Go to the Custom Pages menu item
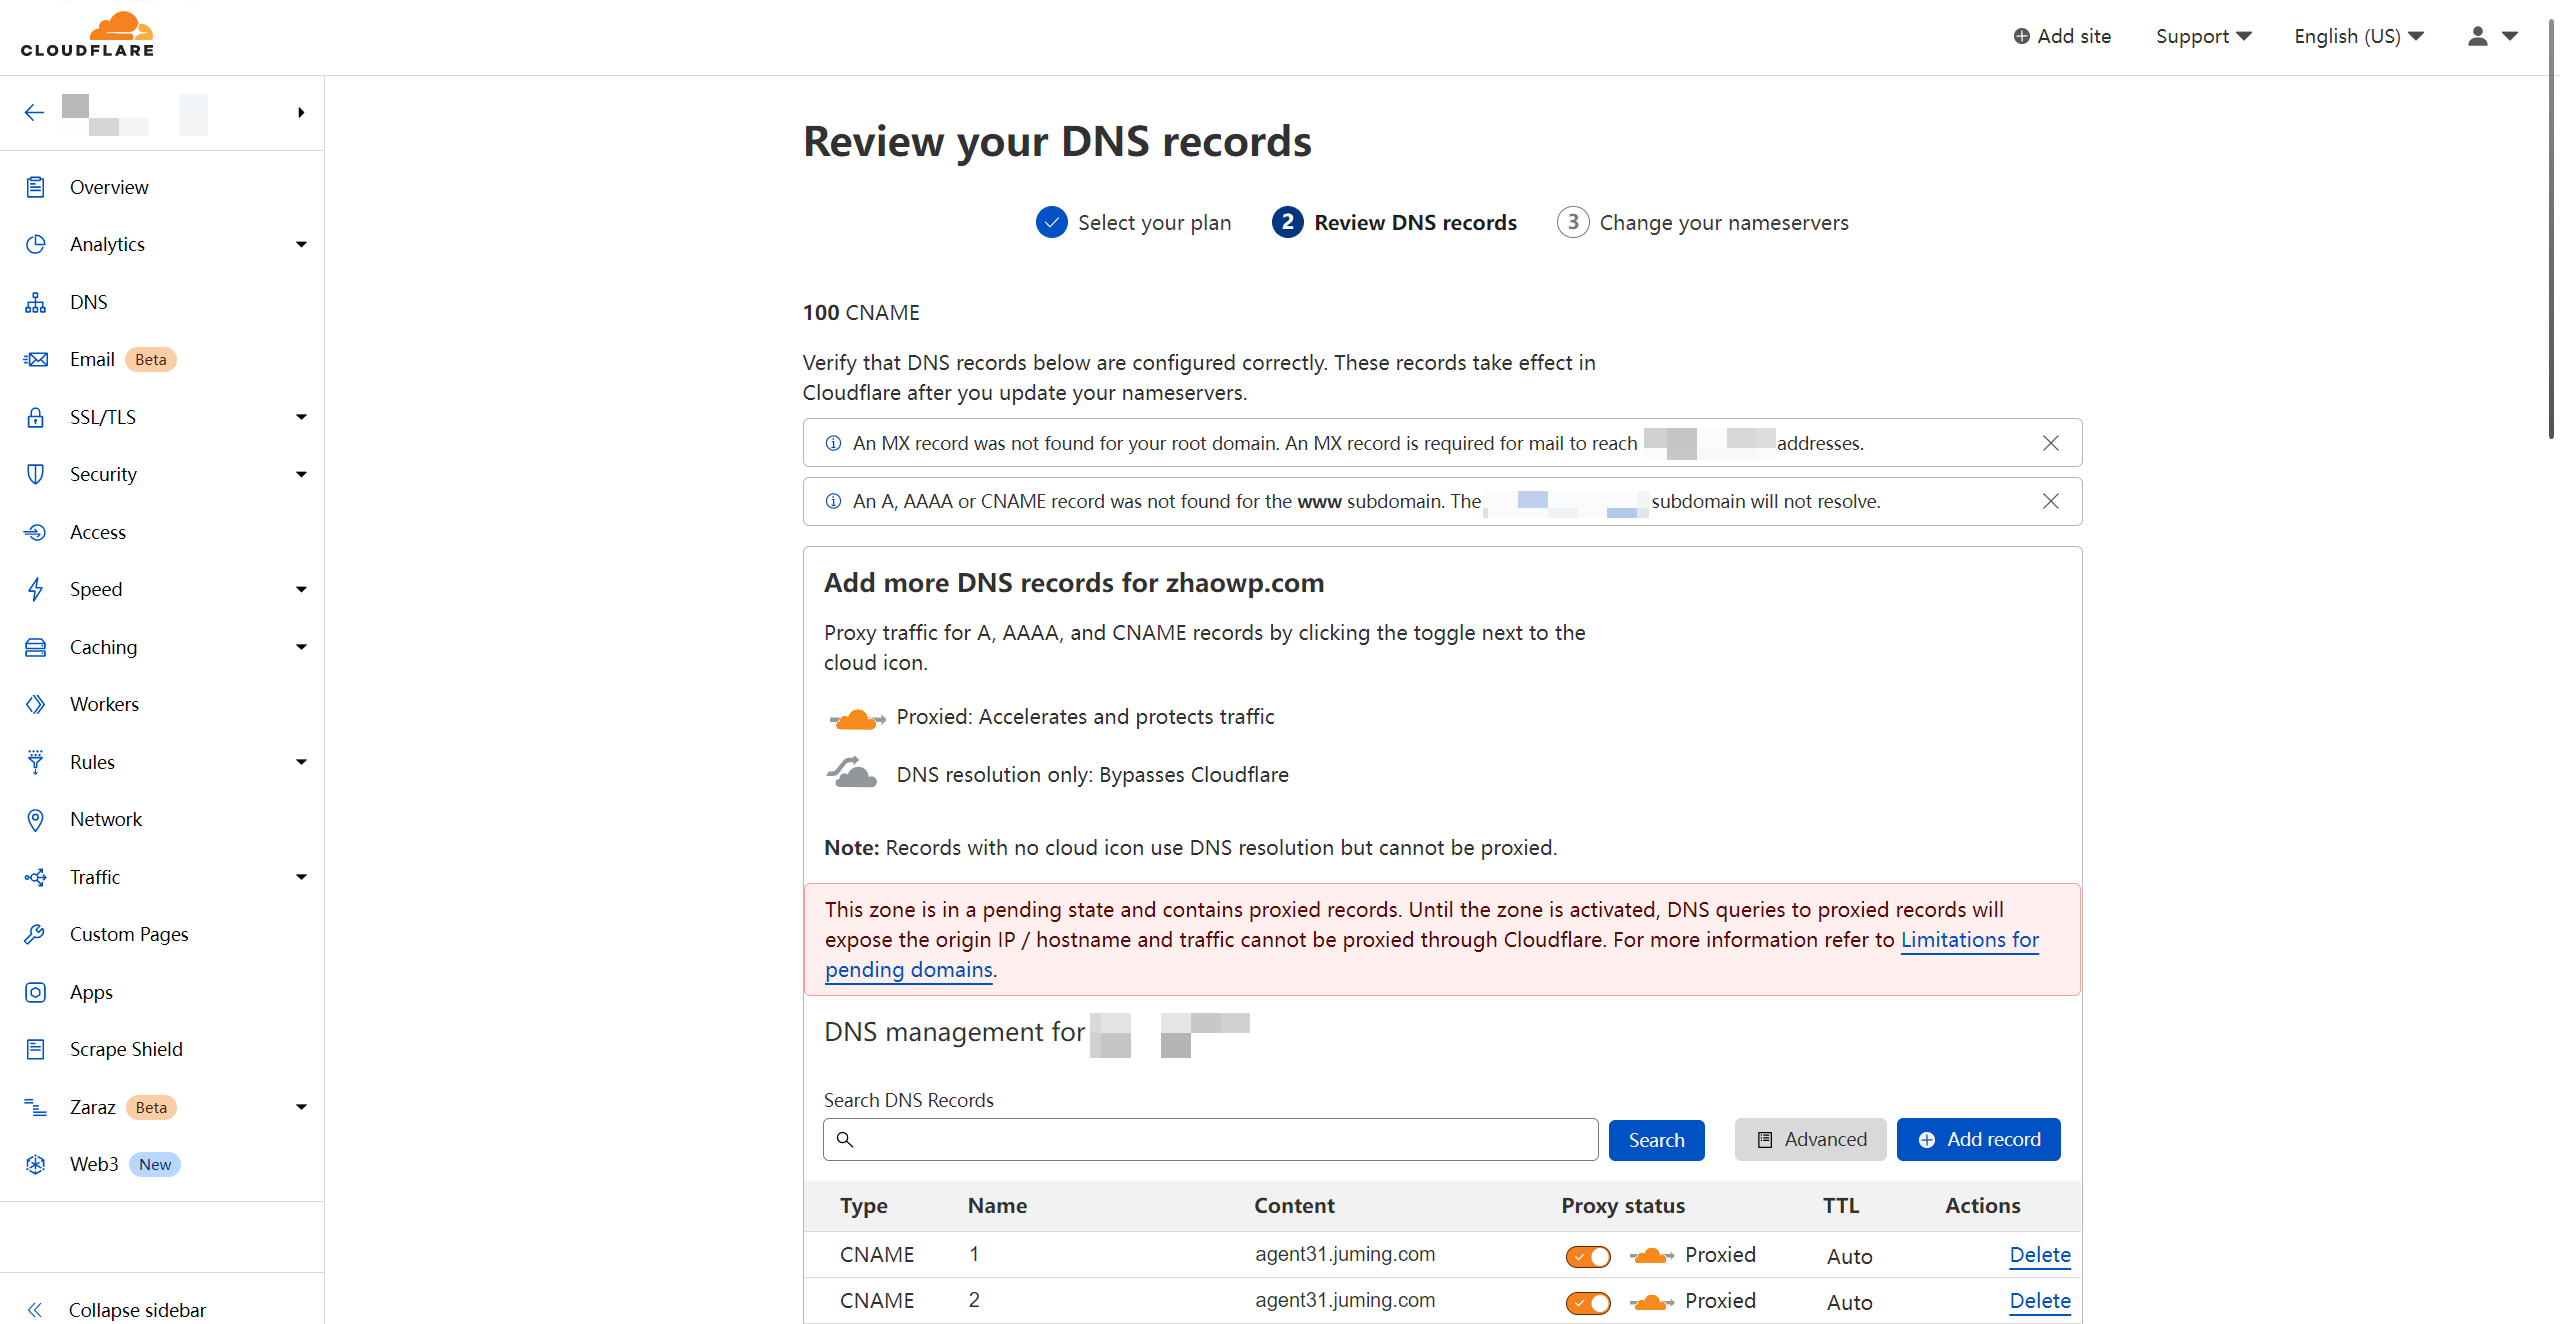Screen dimensions: 2560x1324 129,935
